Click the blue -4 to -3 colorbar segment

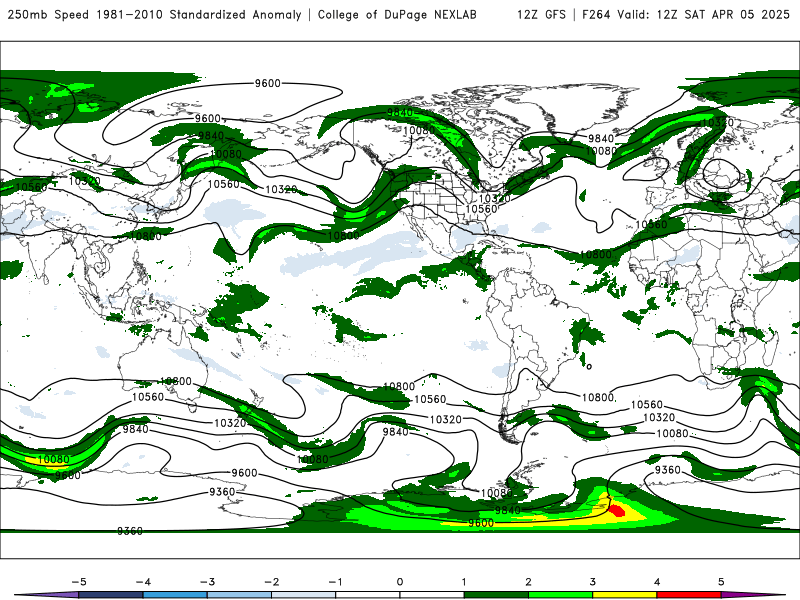click(175, 595)
